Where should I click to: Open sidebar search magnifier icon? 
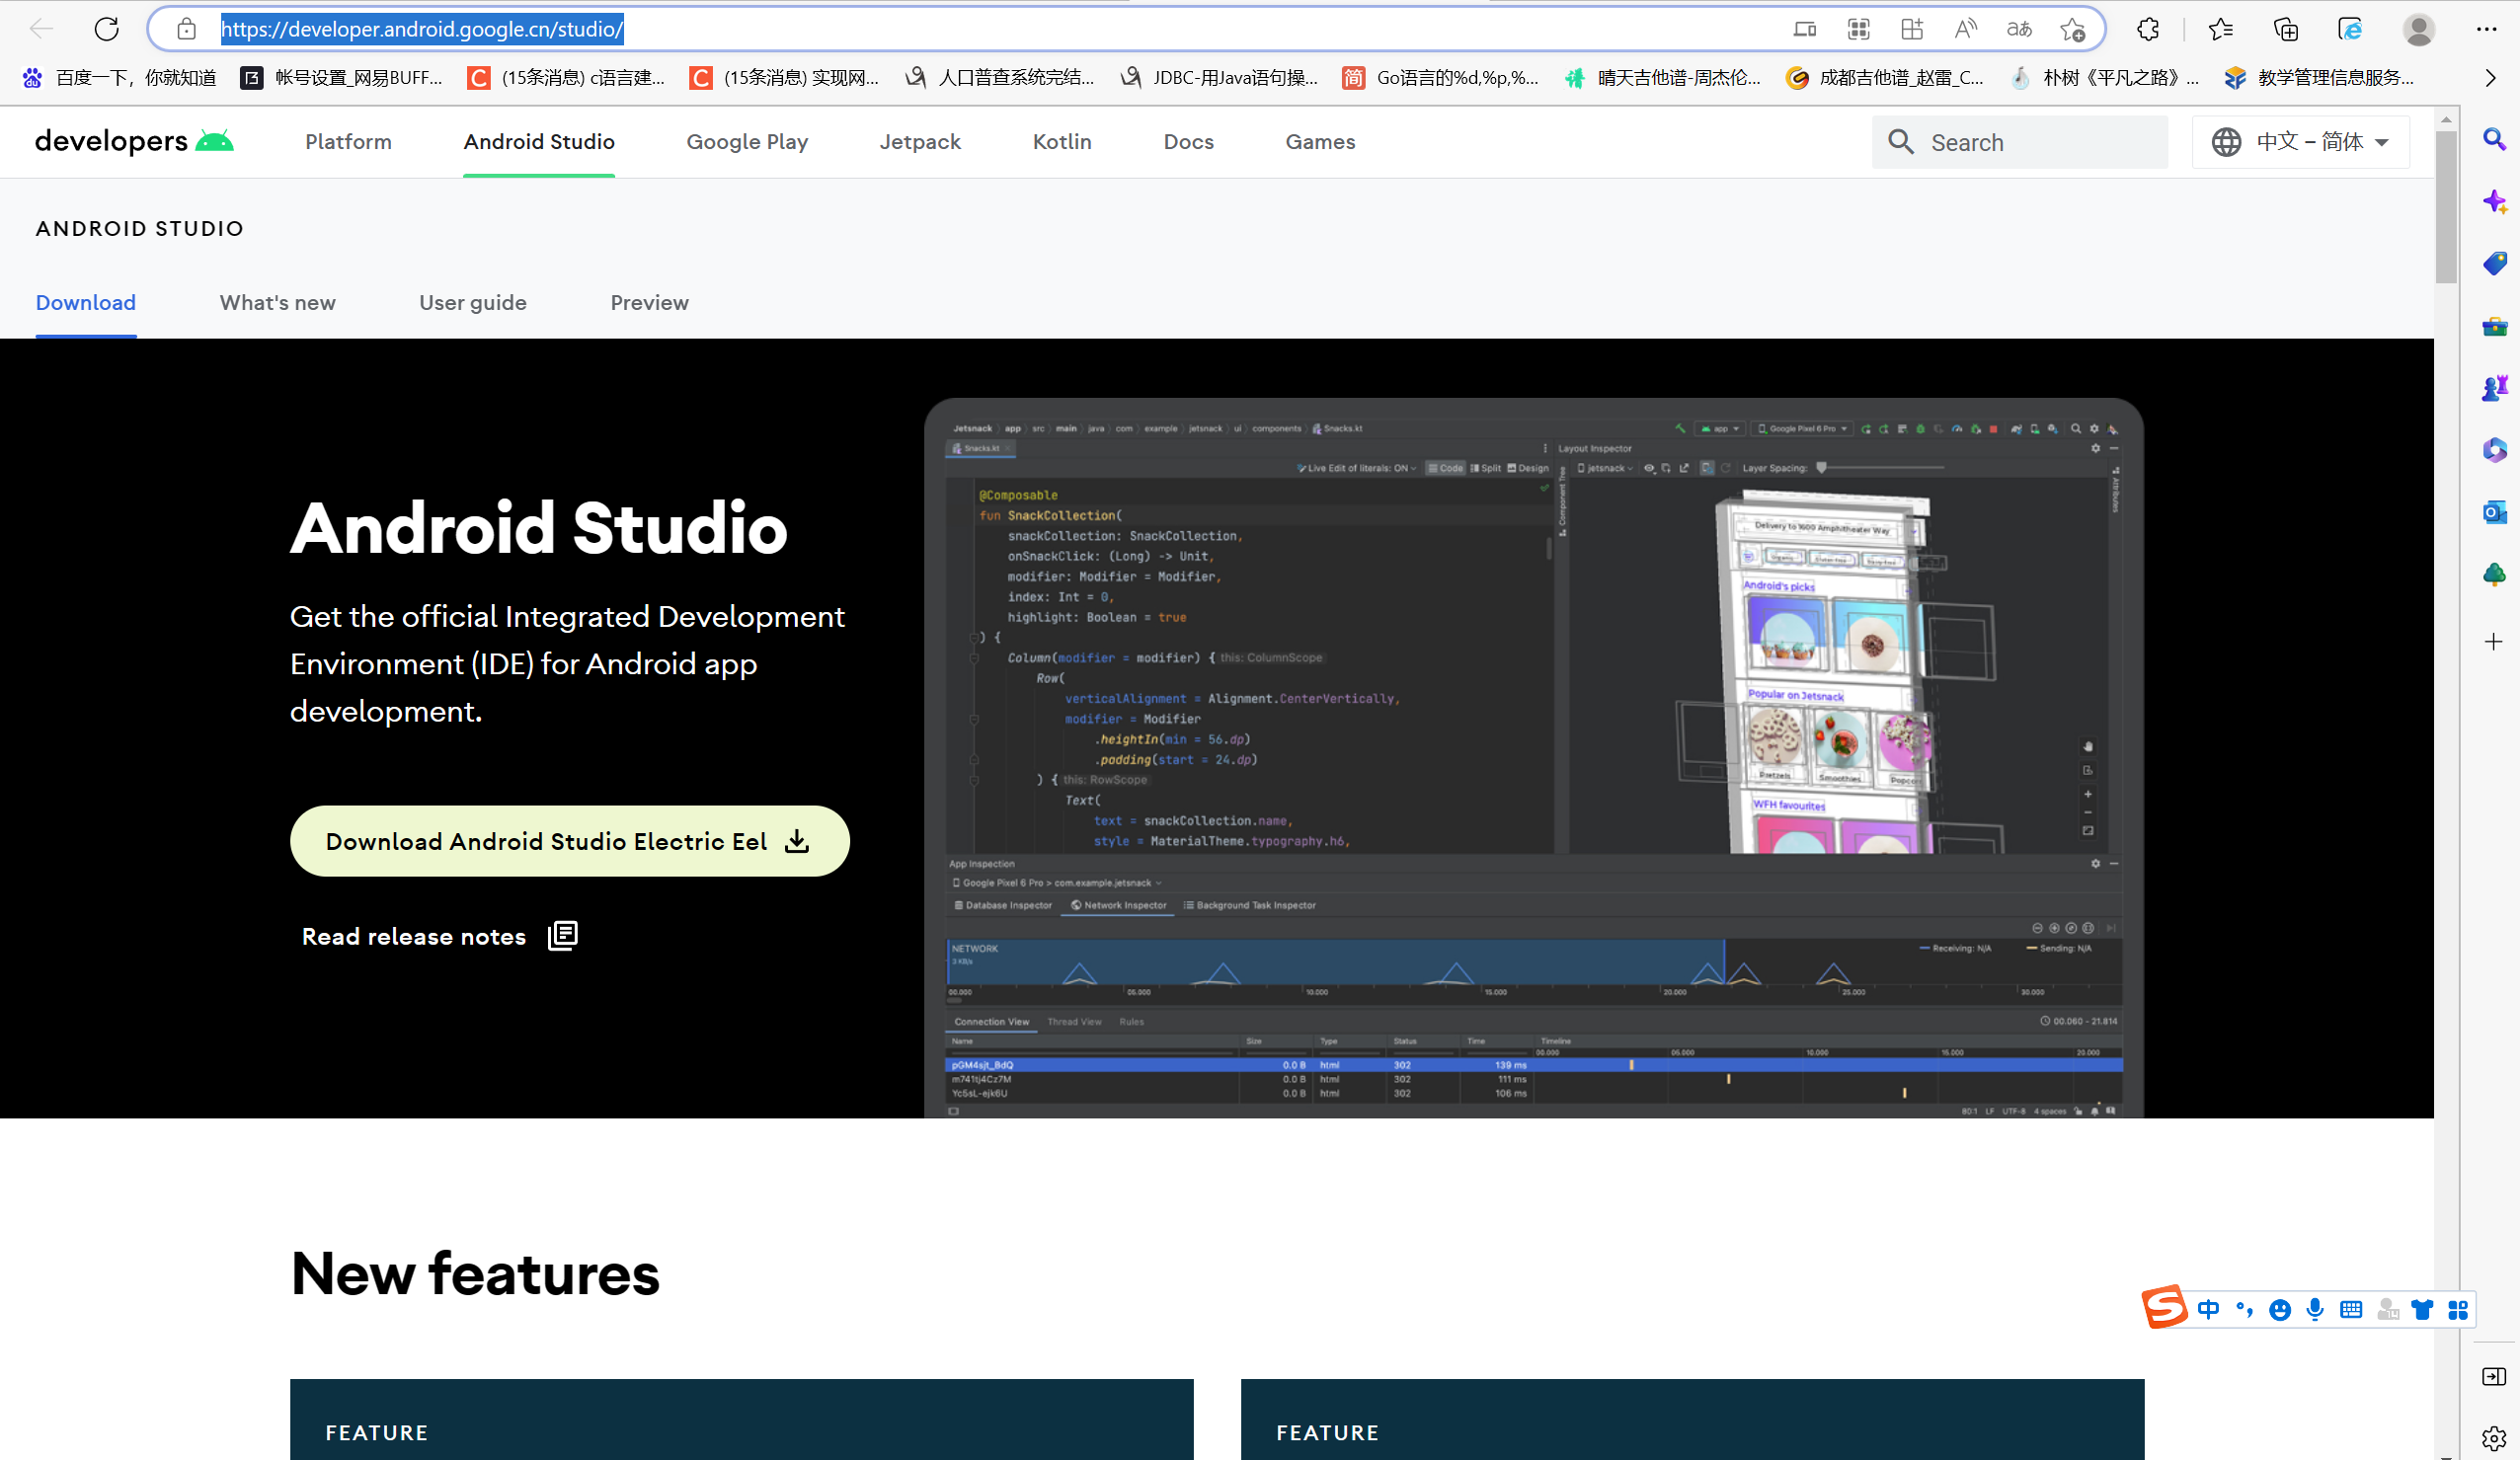tap(2494, 140)
